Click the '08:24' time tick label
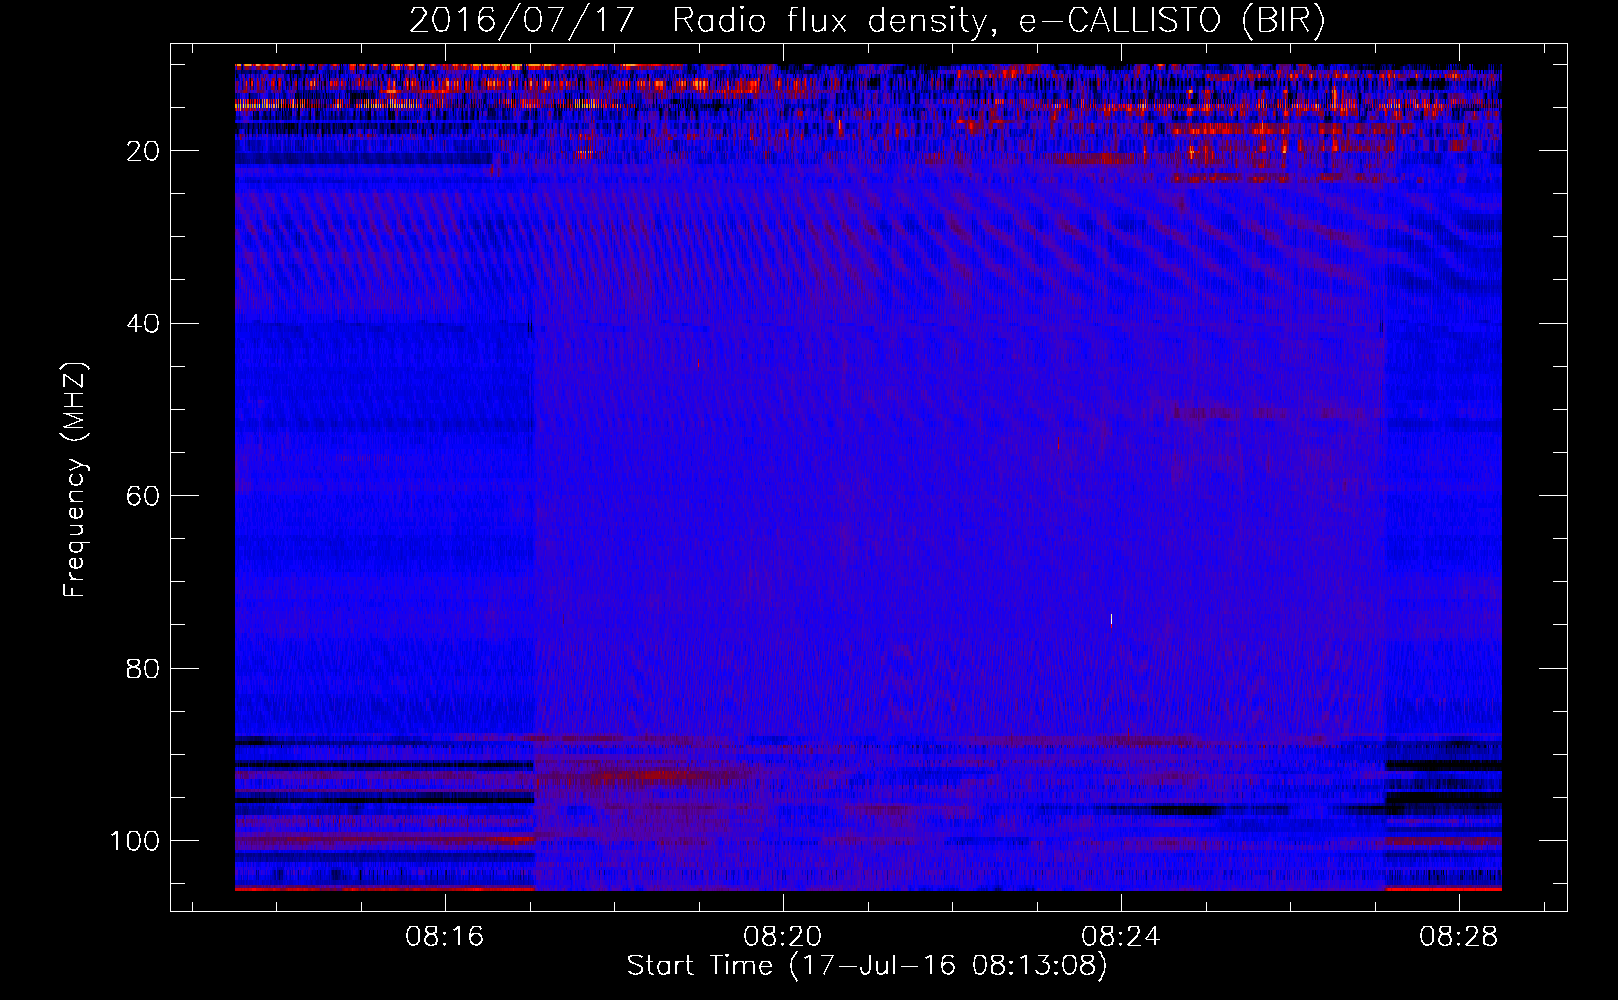The height and width of the screenshot is (1000, 1618). [1120, 936]
